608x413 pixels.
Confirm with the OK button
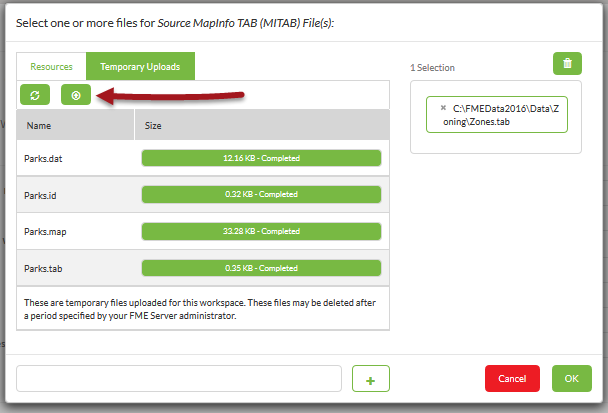pos(571,379)
